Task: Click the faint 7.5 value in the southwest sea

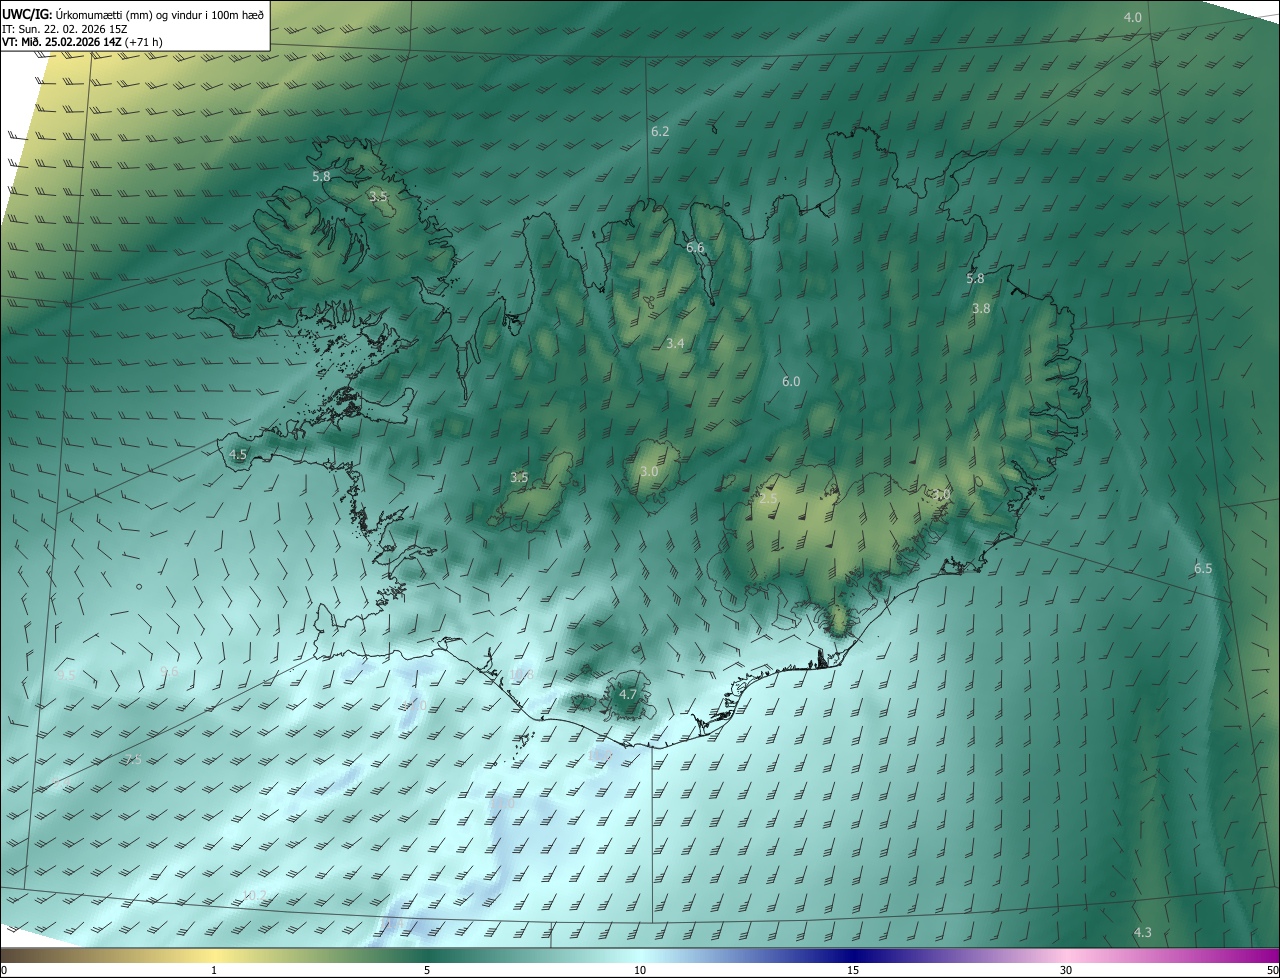Action: [x=133, y=760]
